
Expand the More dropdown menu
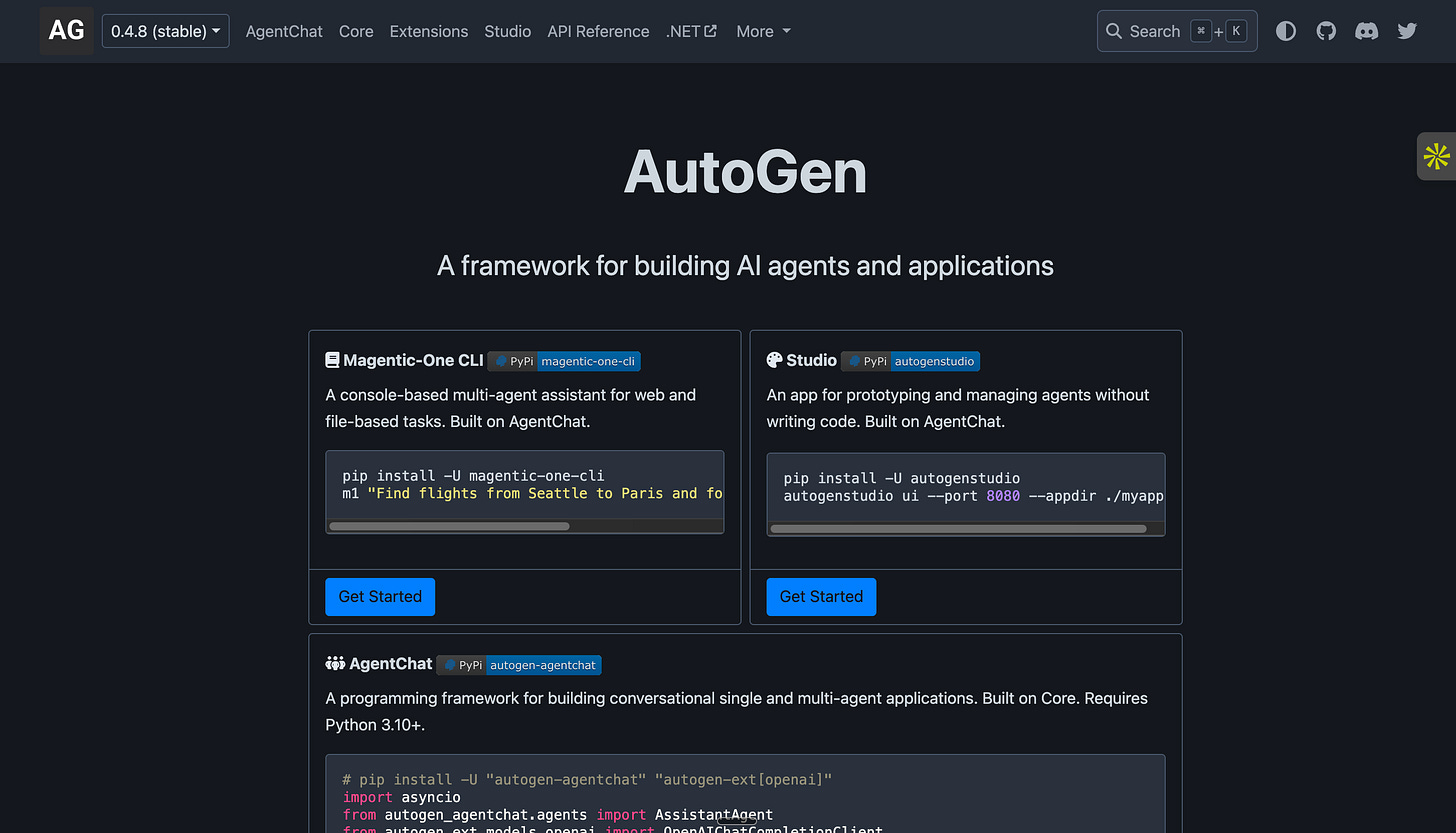[x=764, y=31]
